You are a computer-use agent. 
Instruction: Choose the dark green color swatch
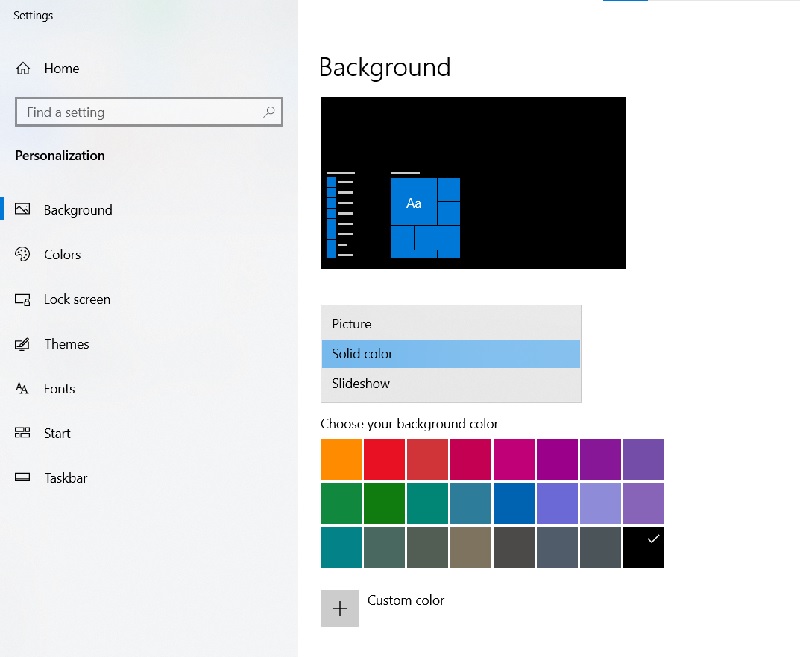point(384,503)
